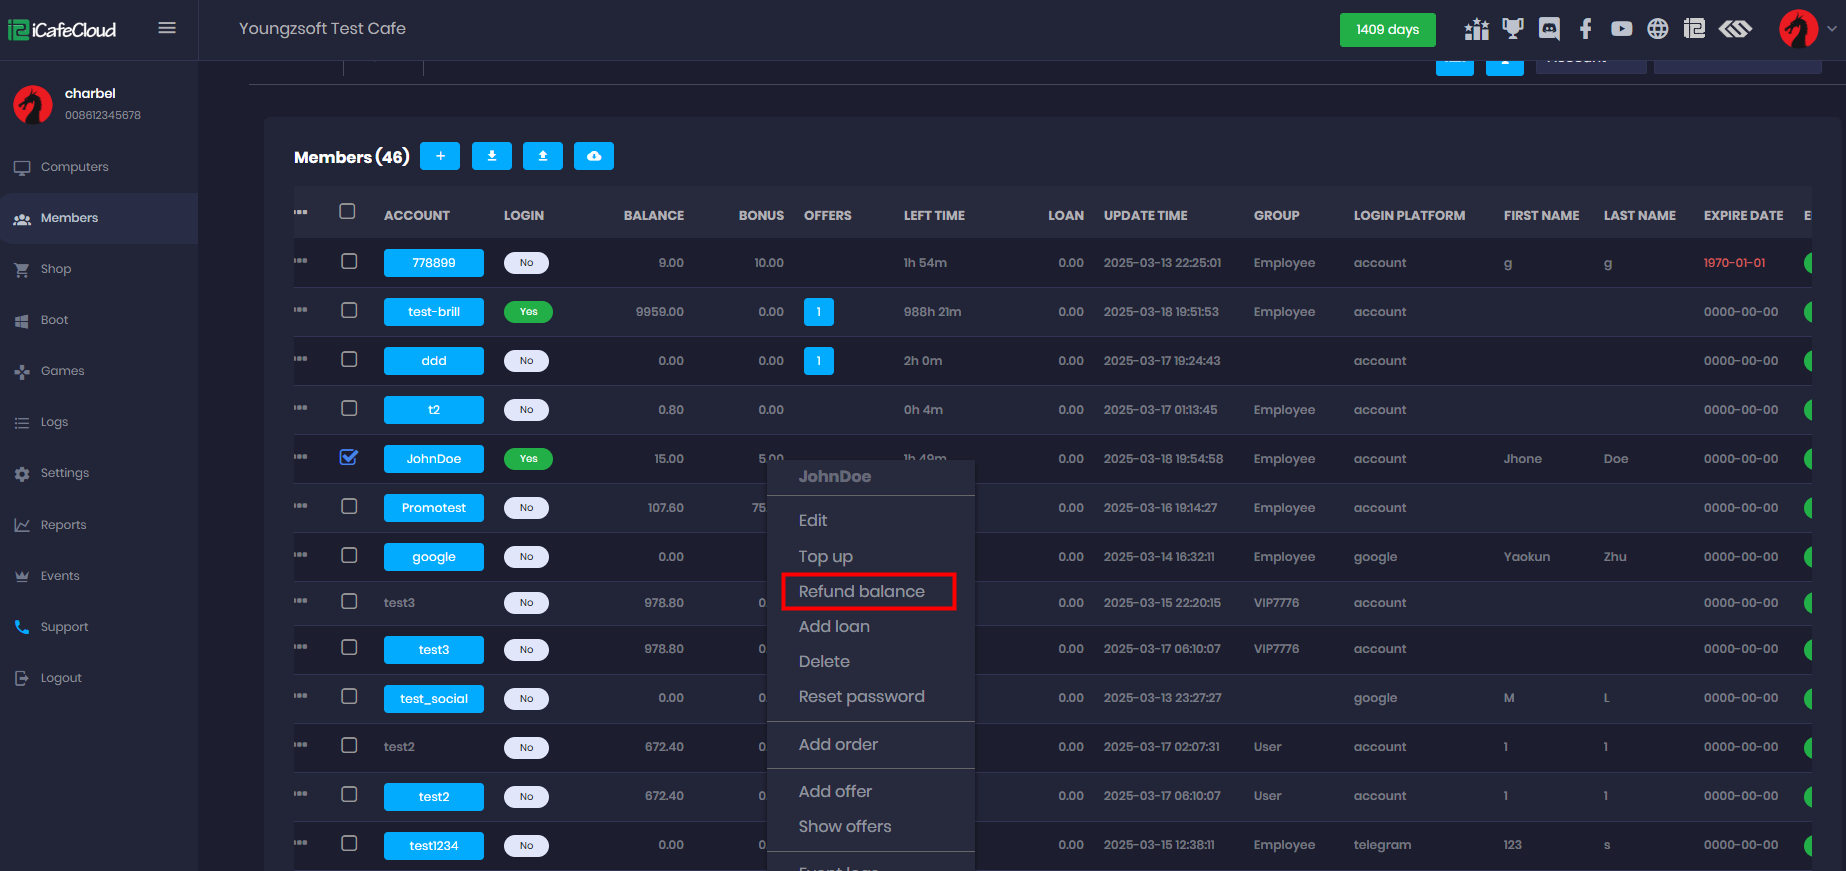Click the green 1409 days button
The width and height of the screenshot is (1846, 871).
1387,30
